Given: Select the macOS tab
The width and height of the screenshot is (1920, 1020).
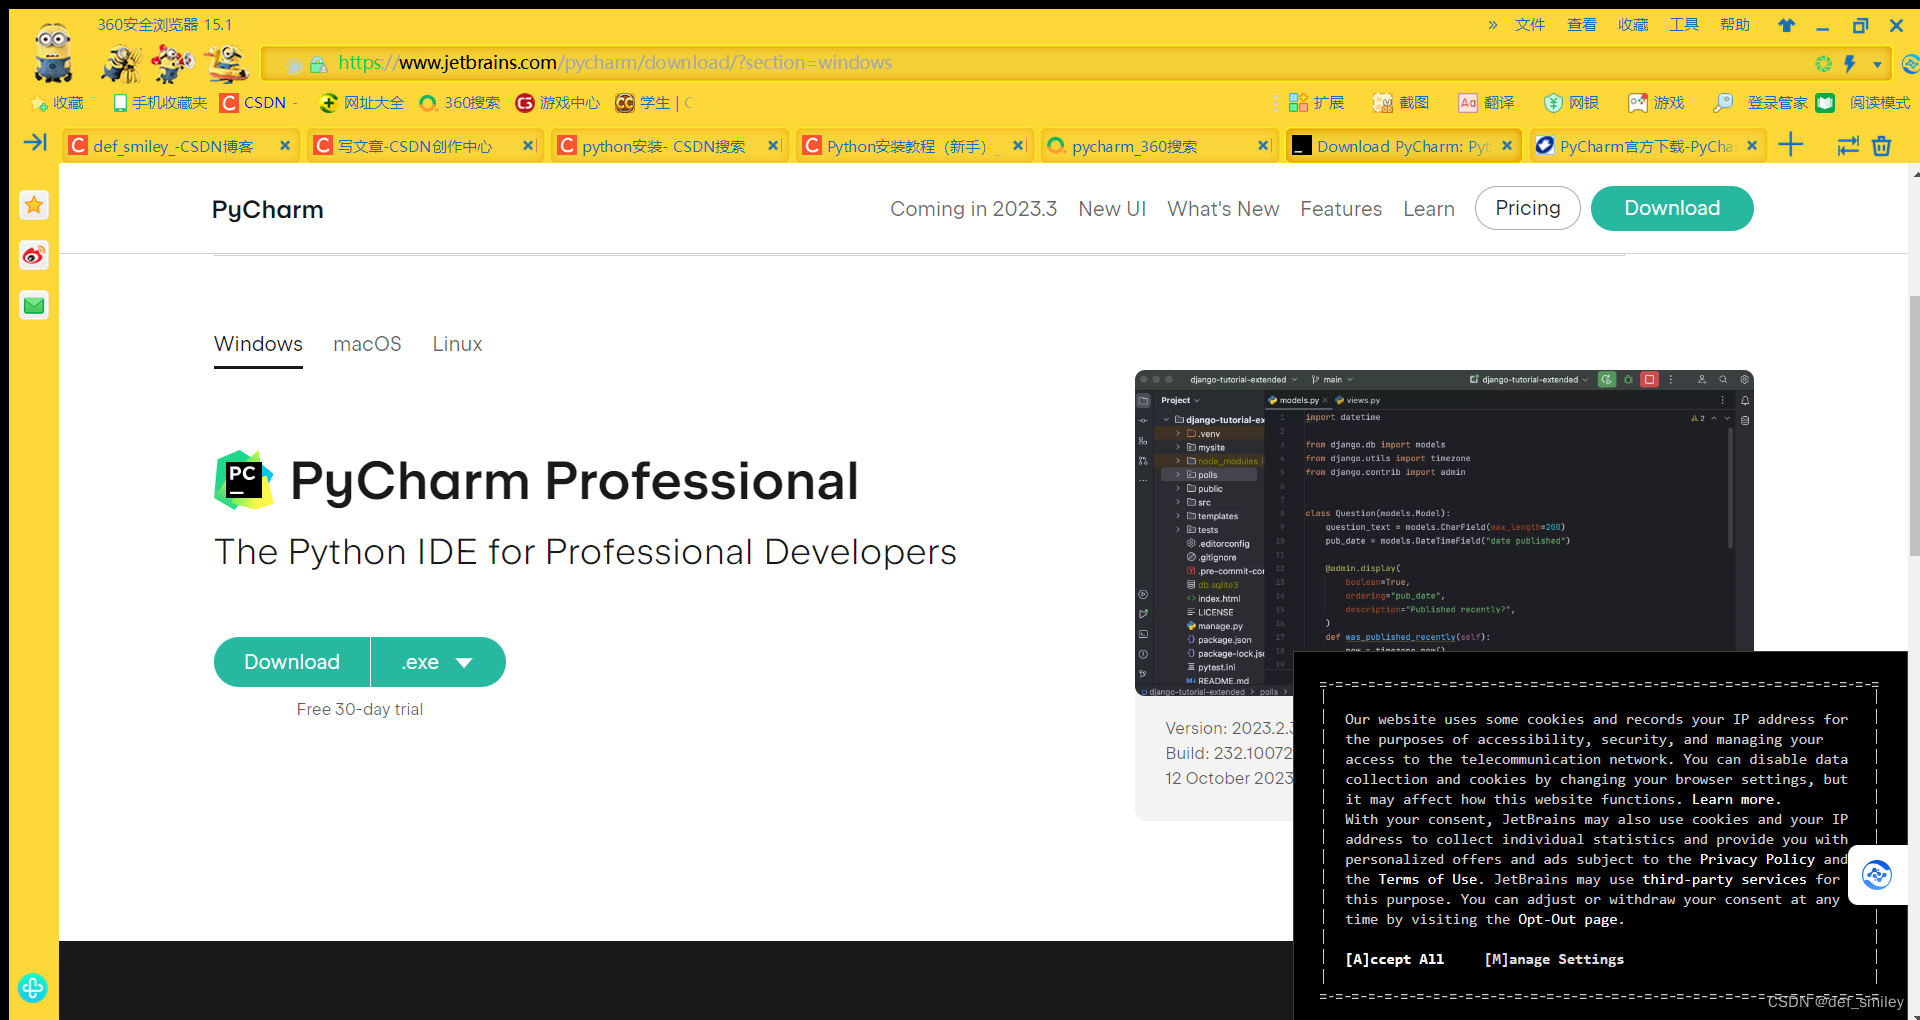Looking at the screenshot, I should pos(367,344).
